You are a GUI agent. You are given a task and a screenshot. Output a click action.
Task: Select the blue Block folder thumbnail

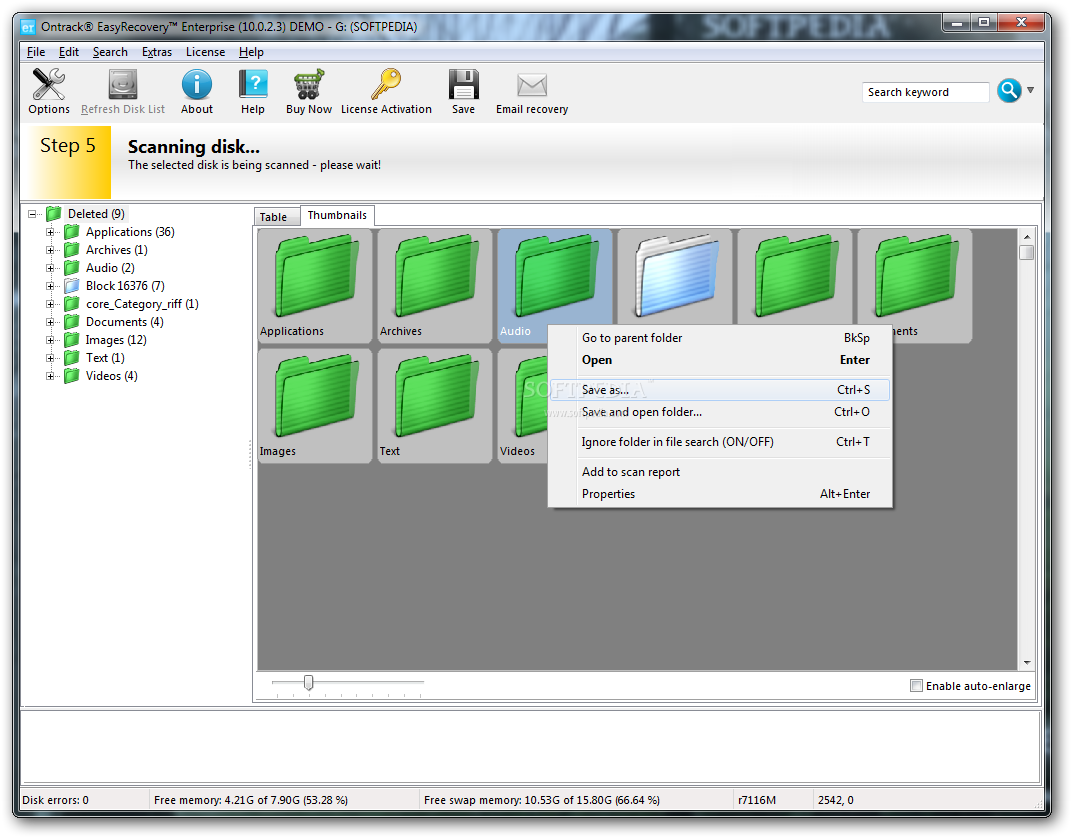click(675, 276)
